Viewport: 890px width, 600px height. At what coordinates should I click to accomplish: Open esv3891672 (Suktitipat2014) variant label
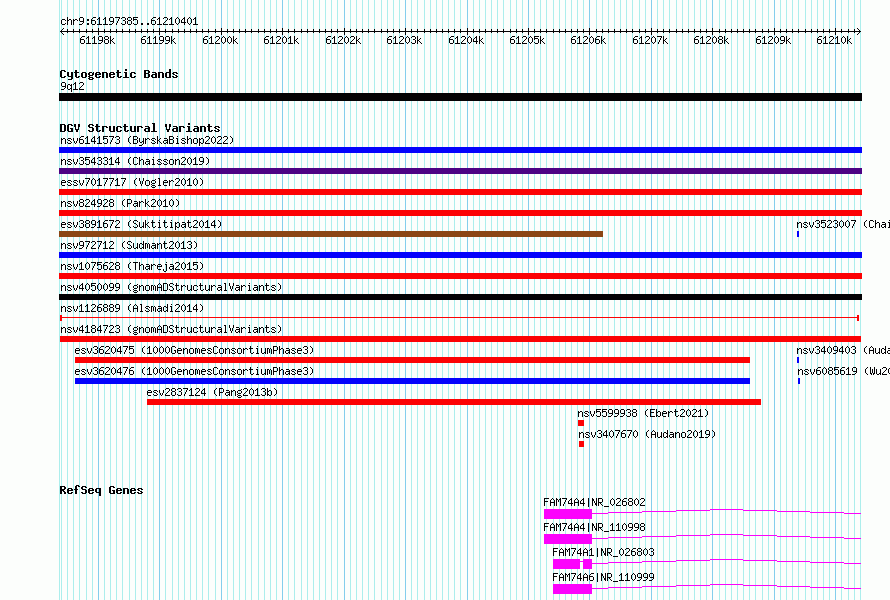141,224
